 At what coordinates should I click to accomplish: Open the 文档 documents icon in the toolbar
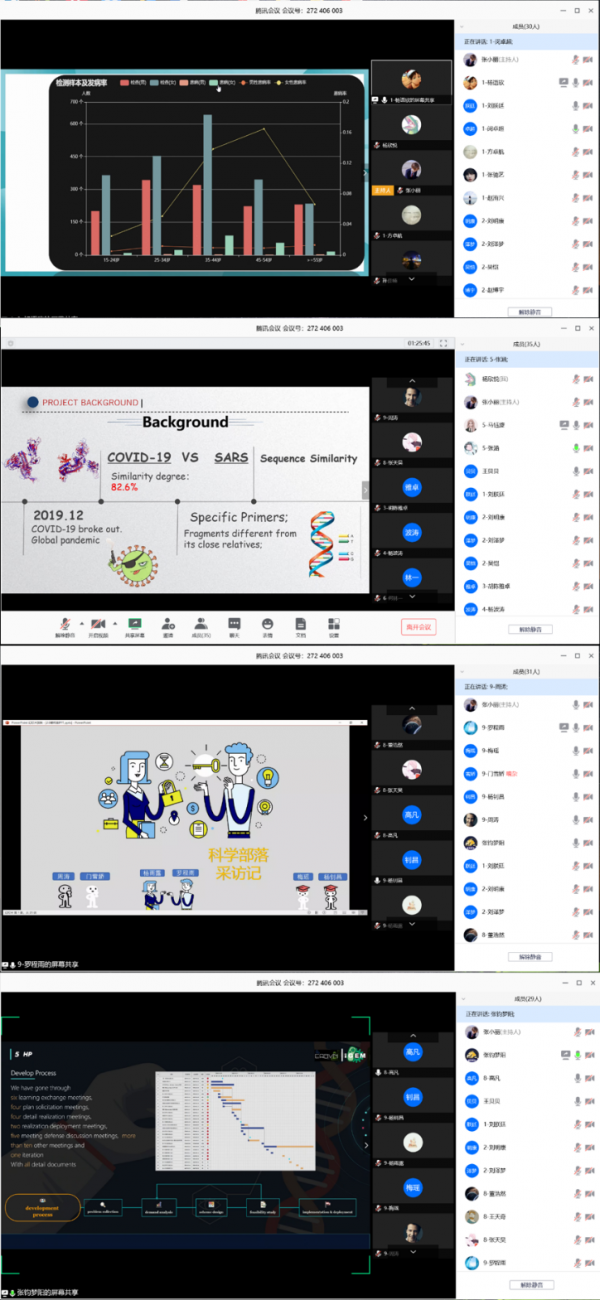tap(301, 622)
